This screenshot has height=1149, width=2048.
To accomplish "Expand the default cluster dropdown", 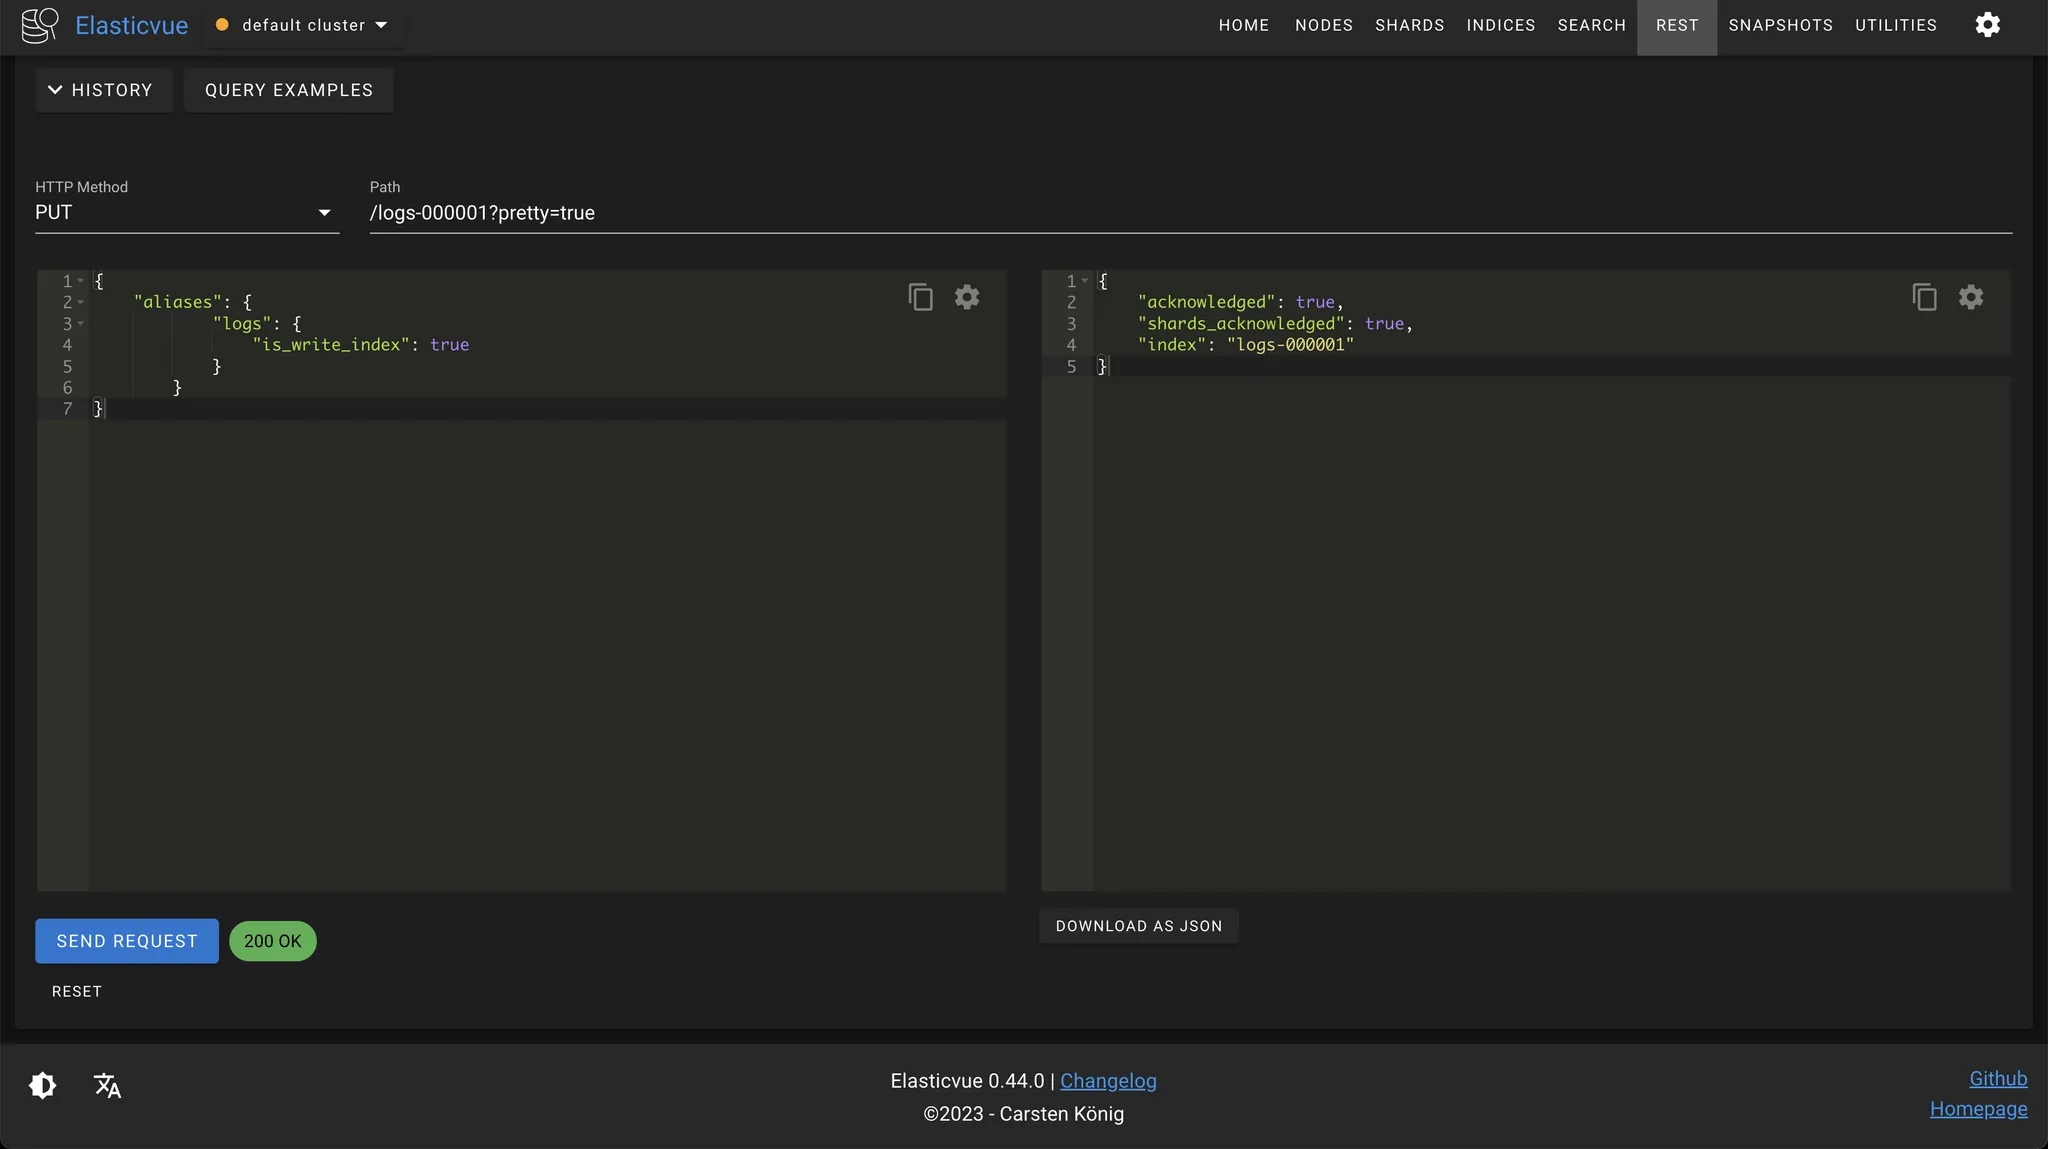I will (304, 25).
